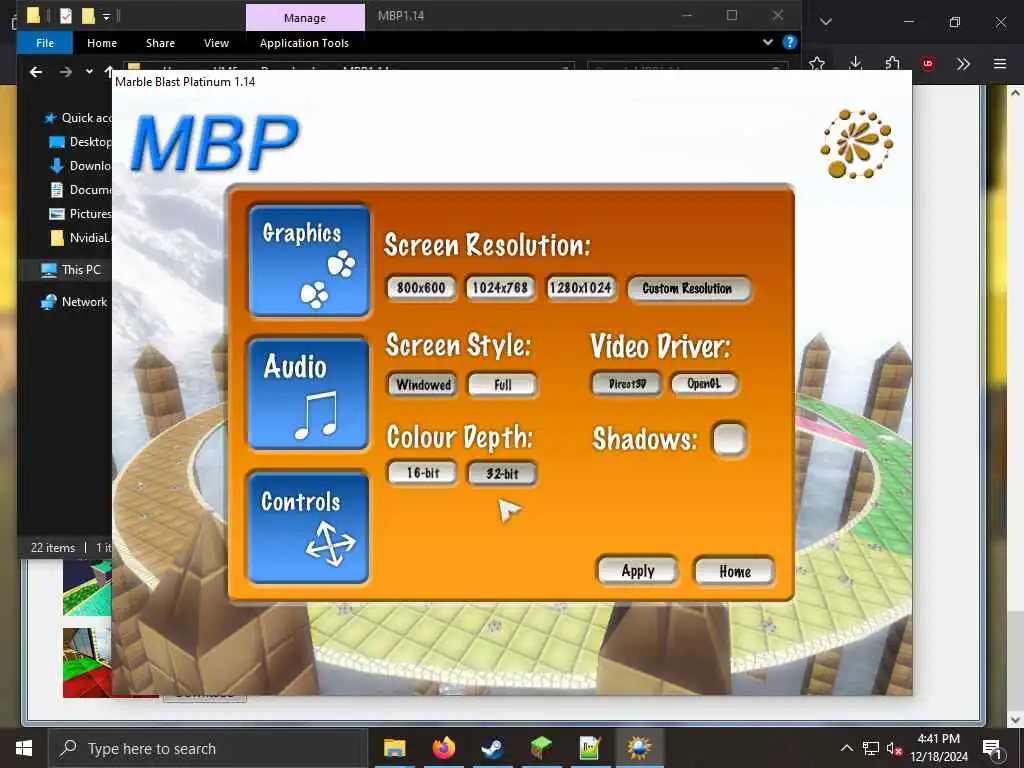Screen dimensions: 1024x768
Task: Open the browser list-all-tabs chevron
Action: tap(825, 22)
